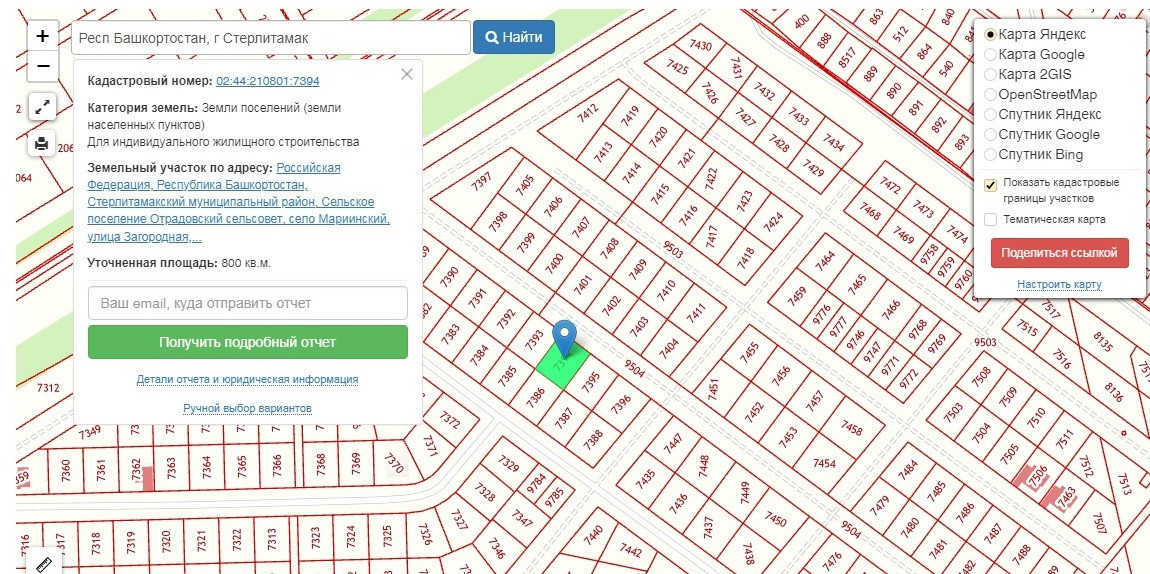Click map parcel labeled 8136
This screenshot has height=574, width=1150.
pos(1113,391)
